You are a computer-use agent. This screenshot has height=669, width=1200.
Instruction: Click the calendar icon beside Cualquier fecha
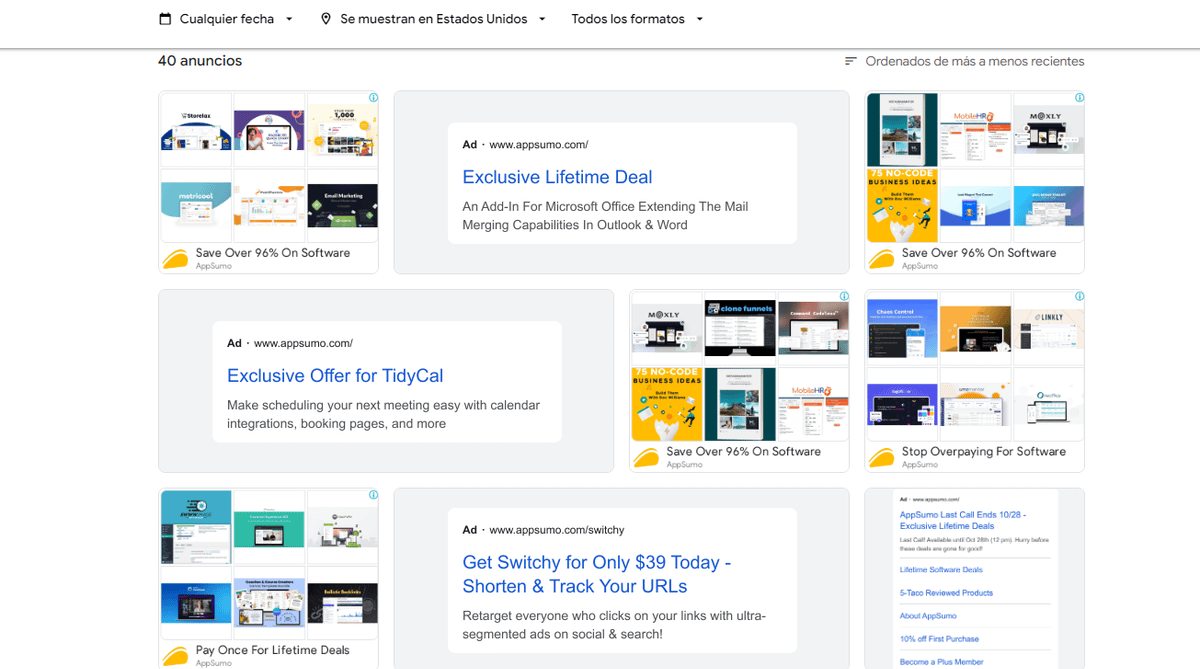coord(165,19)
